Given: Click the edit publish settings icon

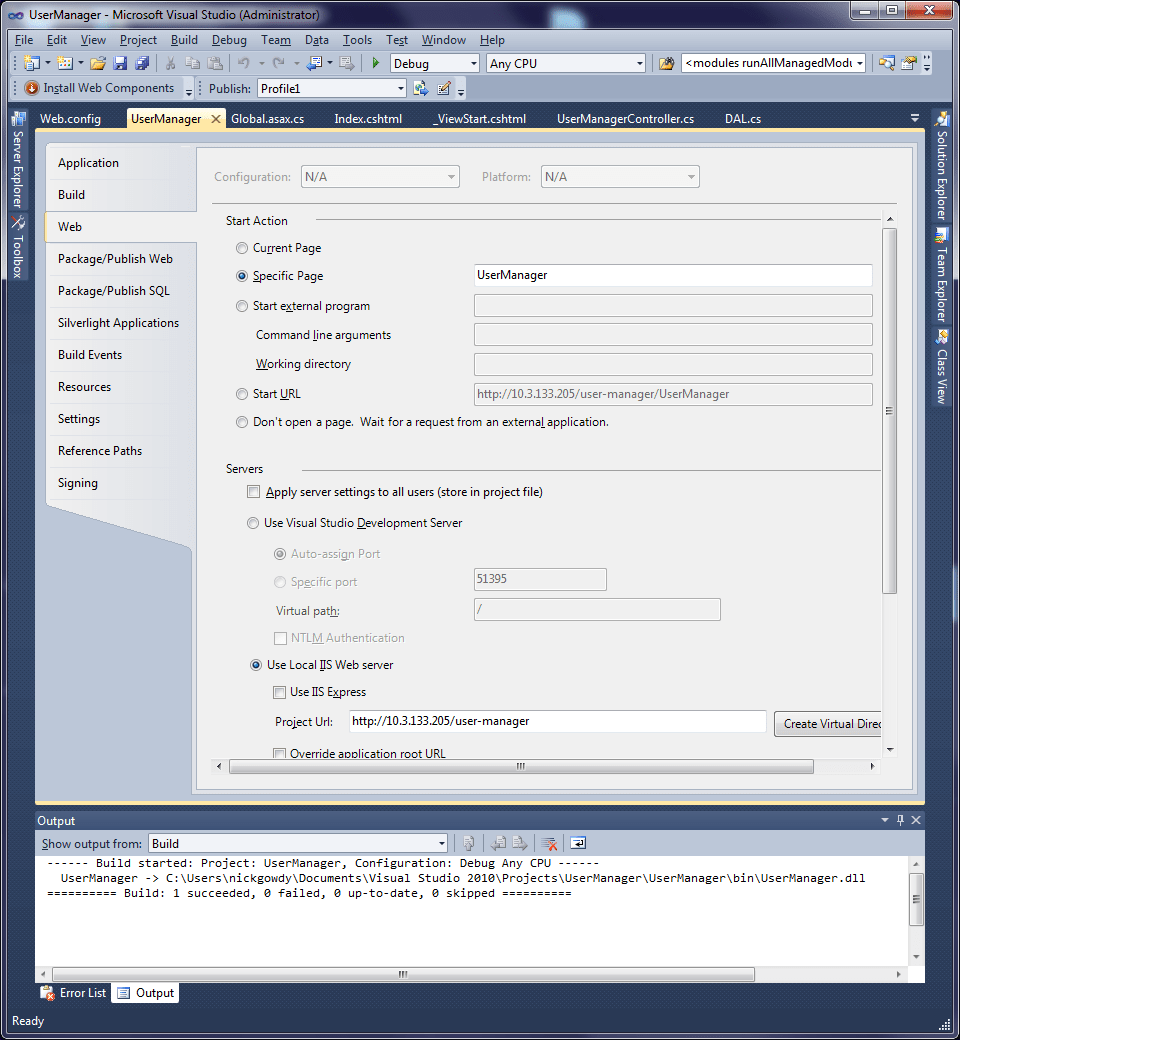Looking at the screenshot, I should [444, 89].
